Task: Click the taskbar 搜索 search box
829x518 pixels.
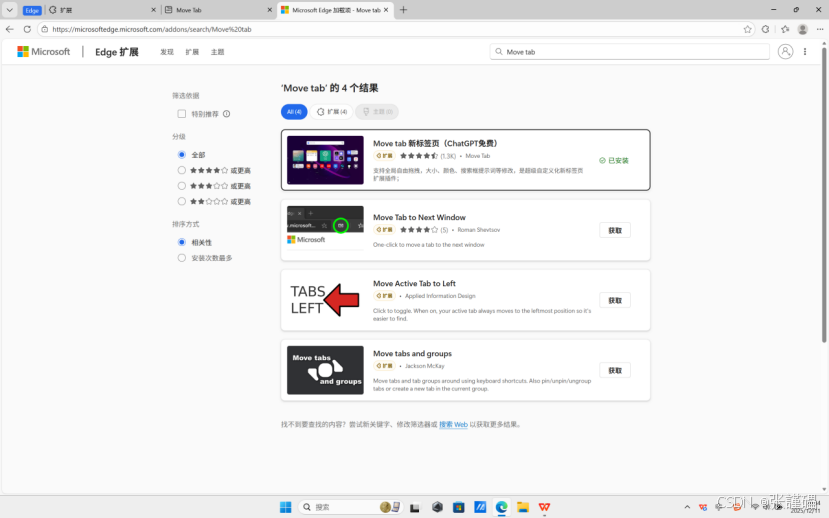Action: pos(349,507)
